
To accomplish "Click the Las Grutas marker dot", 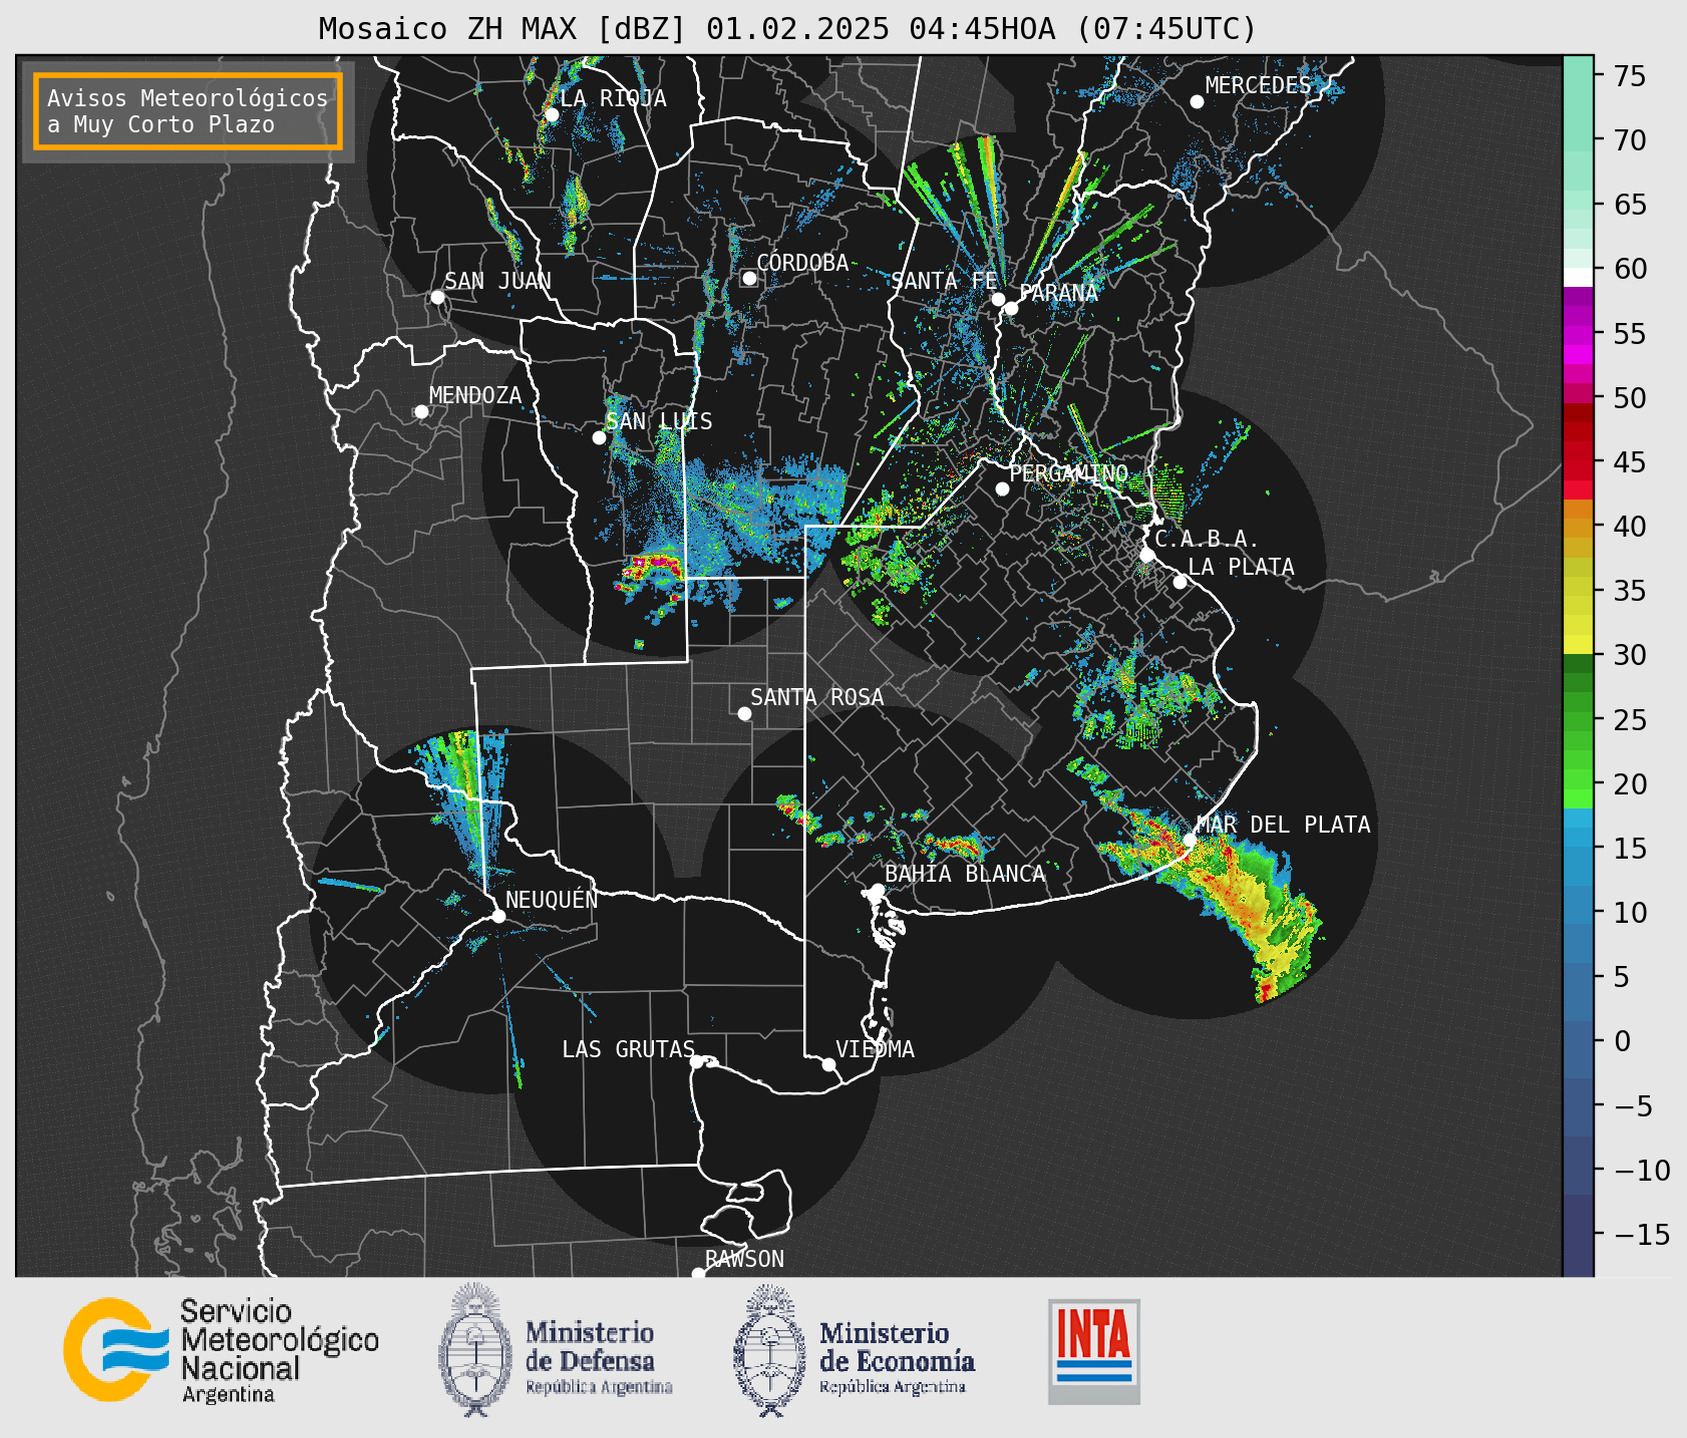I will (x=697, y=1062).
